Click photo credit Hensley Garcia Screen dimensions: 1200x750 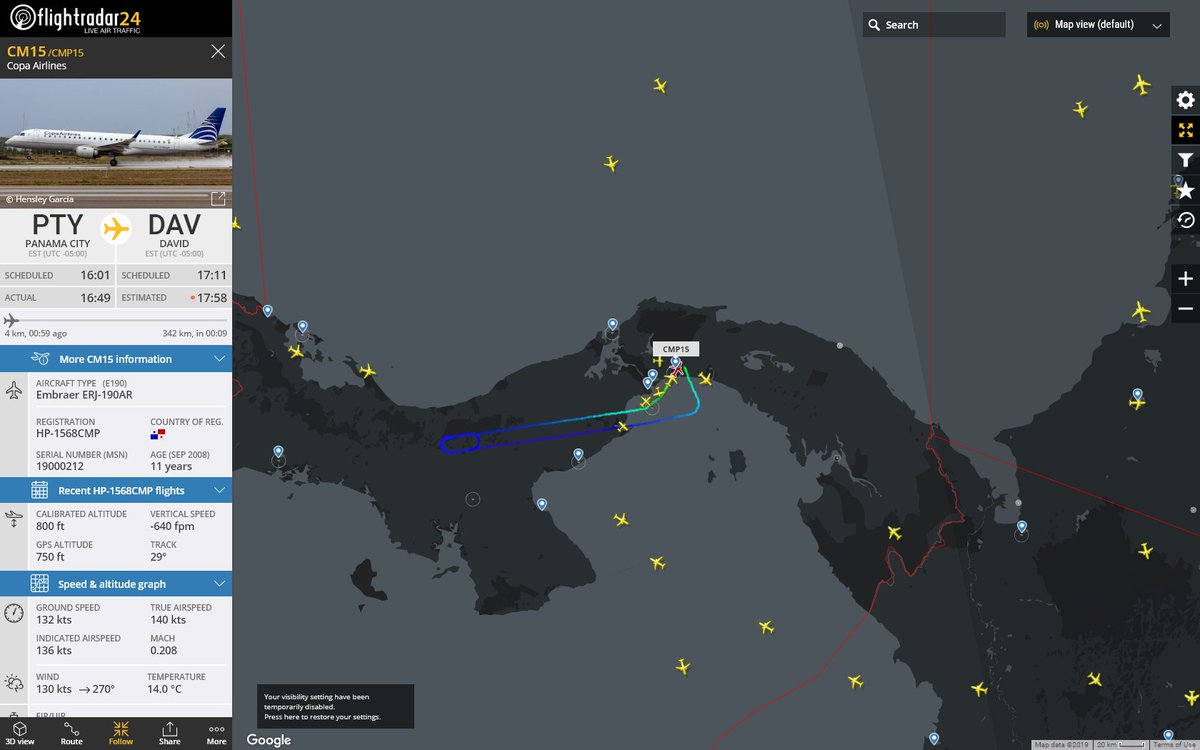[39, 199]
